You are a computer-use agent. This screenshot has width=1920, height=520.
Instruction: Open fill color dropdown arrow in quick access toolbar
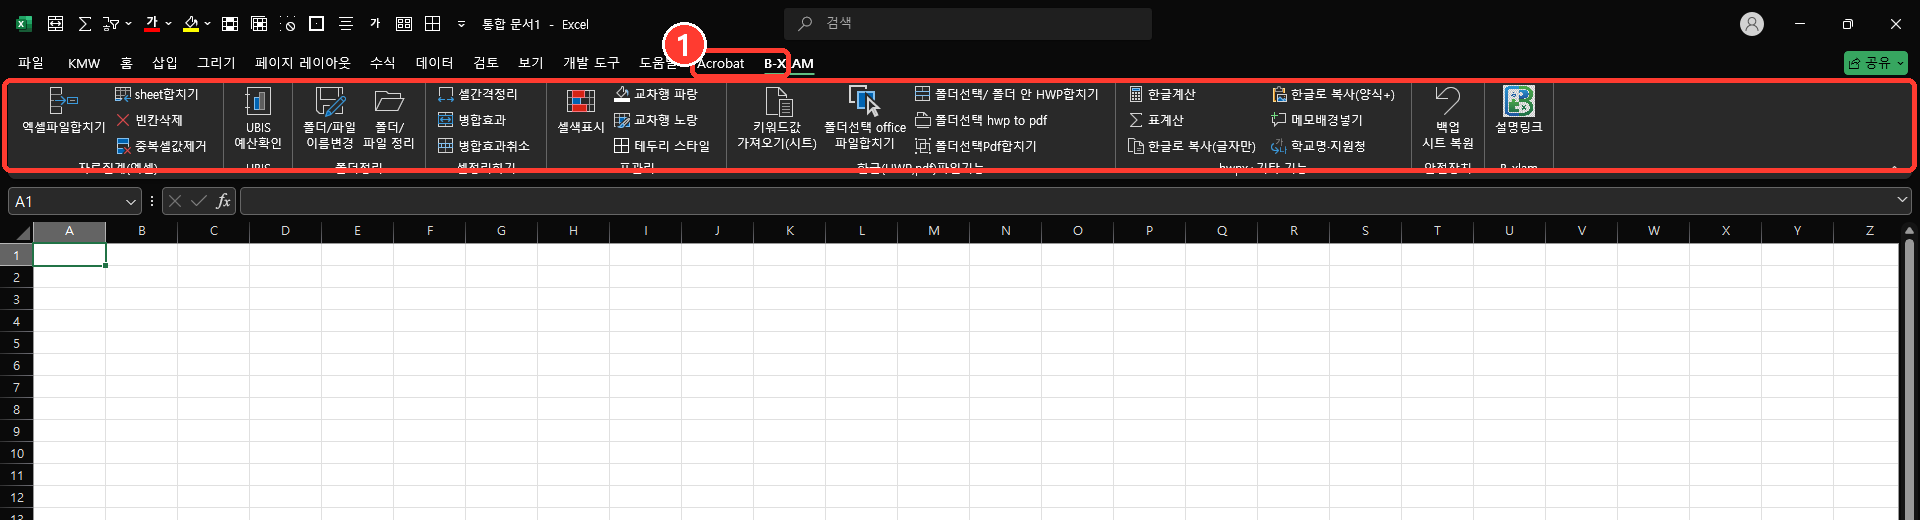(x=207, y=23)
